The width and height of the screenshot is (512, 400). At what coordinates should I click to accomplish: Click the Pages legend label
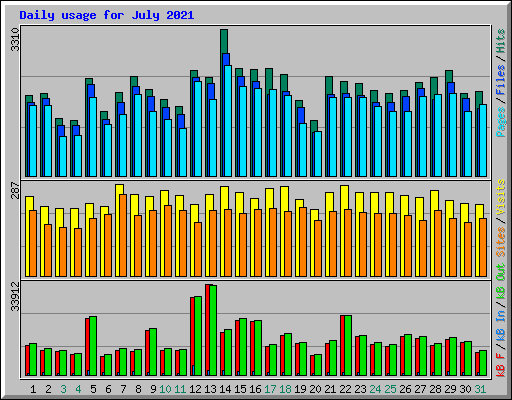tap(501, 122)
